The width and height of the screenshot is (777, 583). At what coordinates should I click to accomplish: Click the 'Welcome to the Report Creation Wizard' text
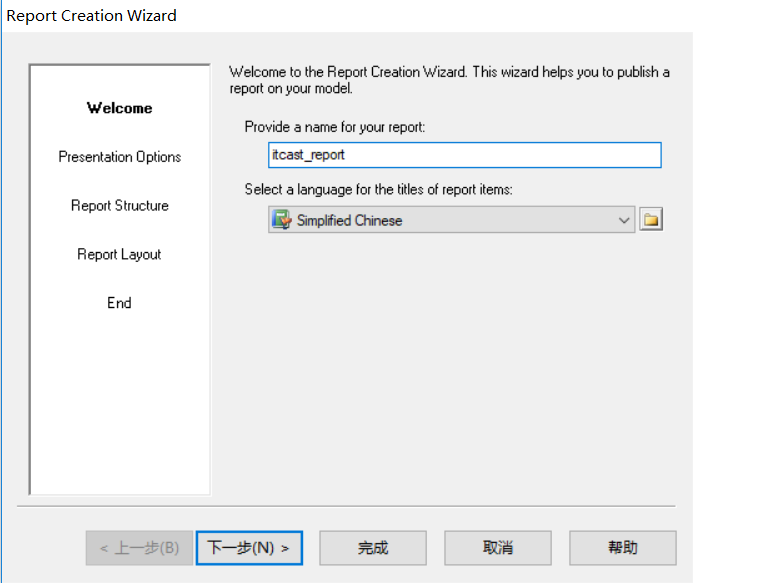pyautogui.click(x=449, y=80)
